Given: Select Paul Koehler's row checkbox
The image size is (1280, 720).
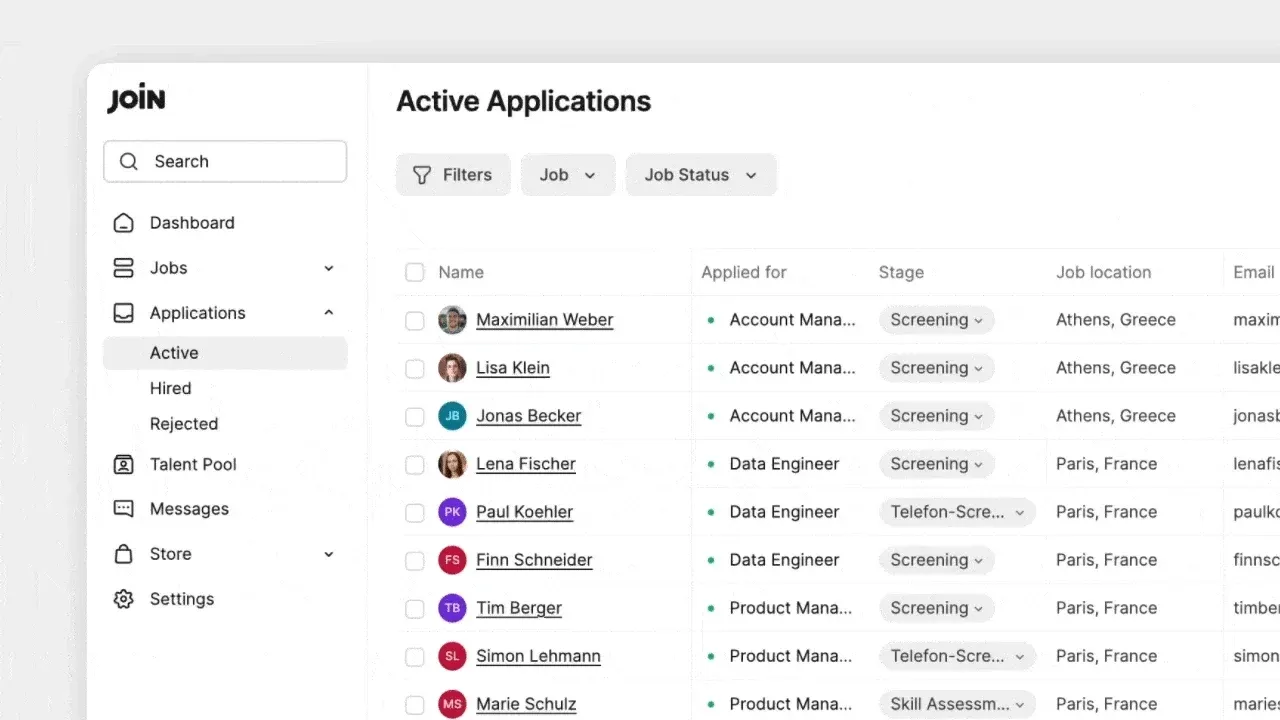Looking at the screenshot, I should (414, 512).
